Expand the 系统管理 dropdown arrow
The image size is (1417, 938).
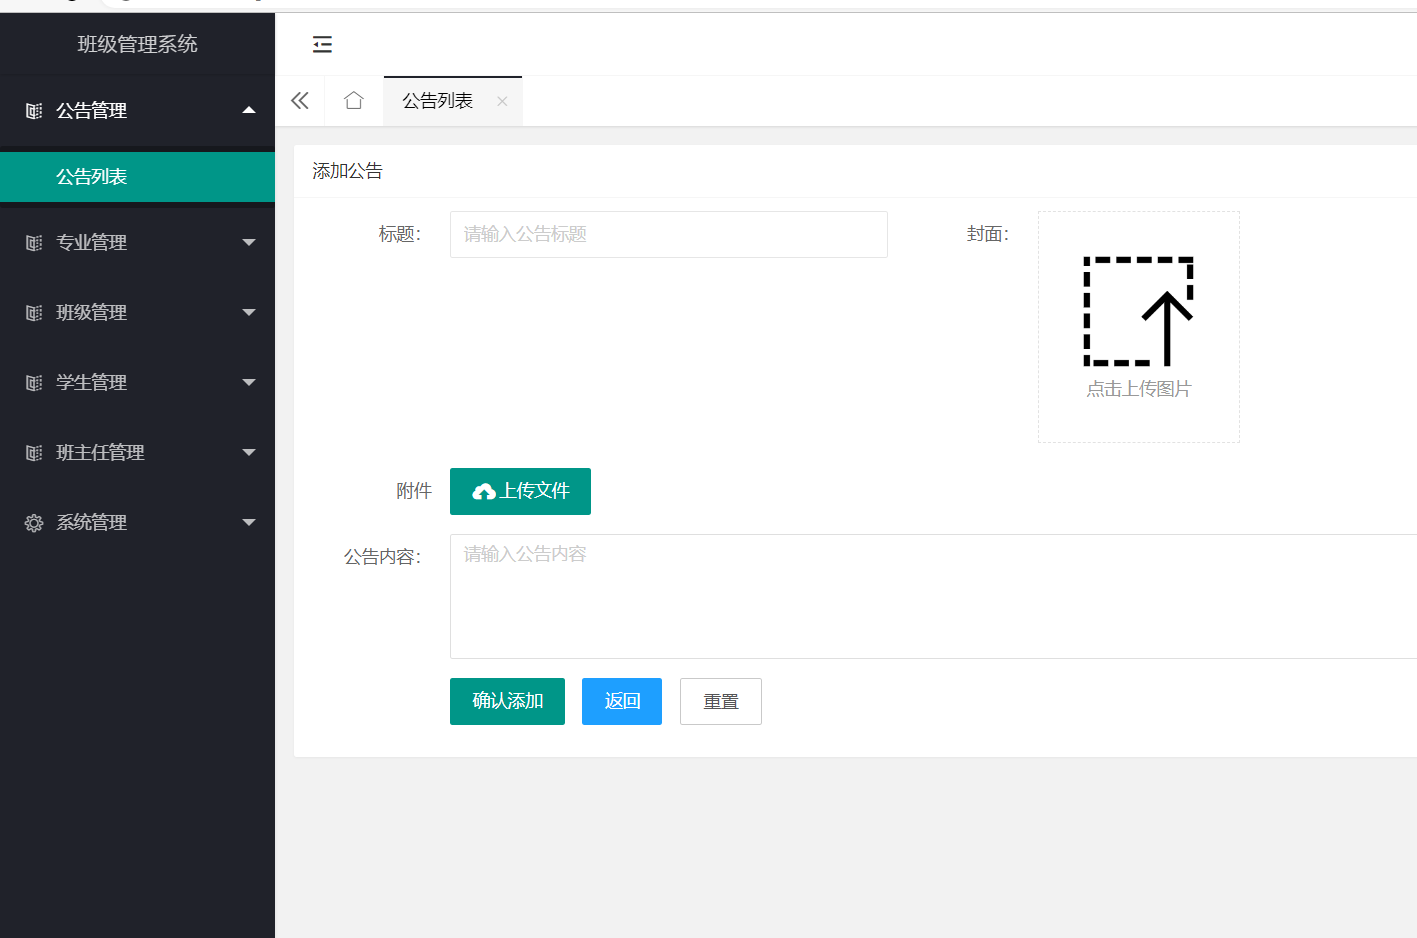tap(249, 522)
